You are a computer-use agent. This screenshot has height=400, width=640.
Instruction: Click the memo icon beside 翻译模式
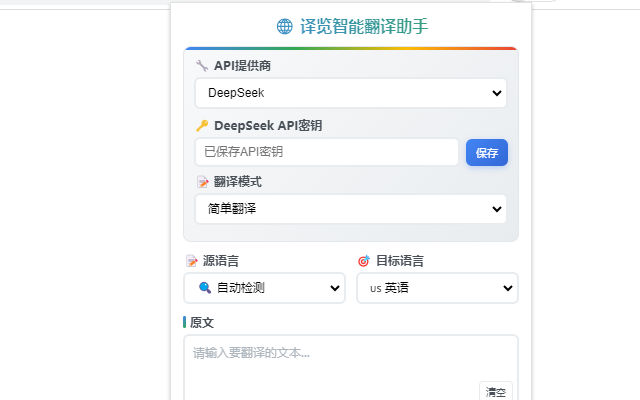pos(202,182)
